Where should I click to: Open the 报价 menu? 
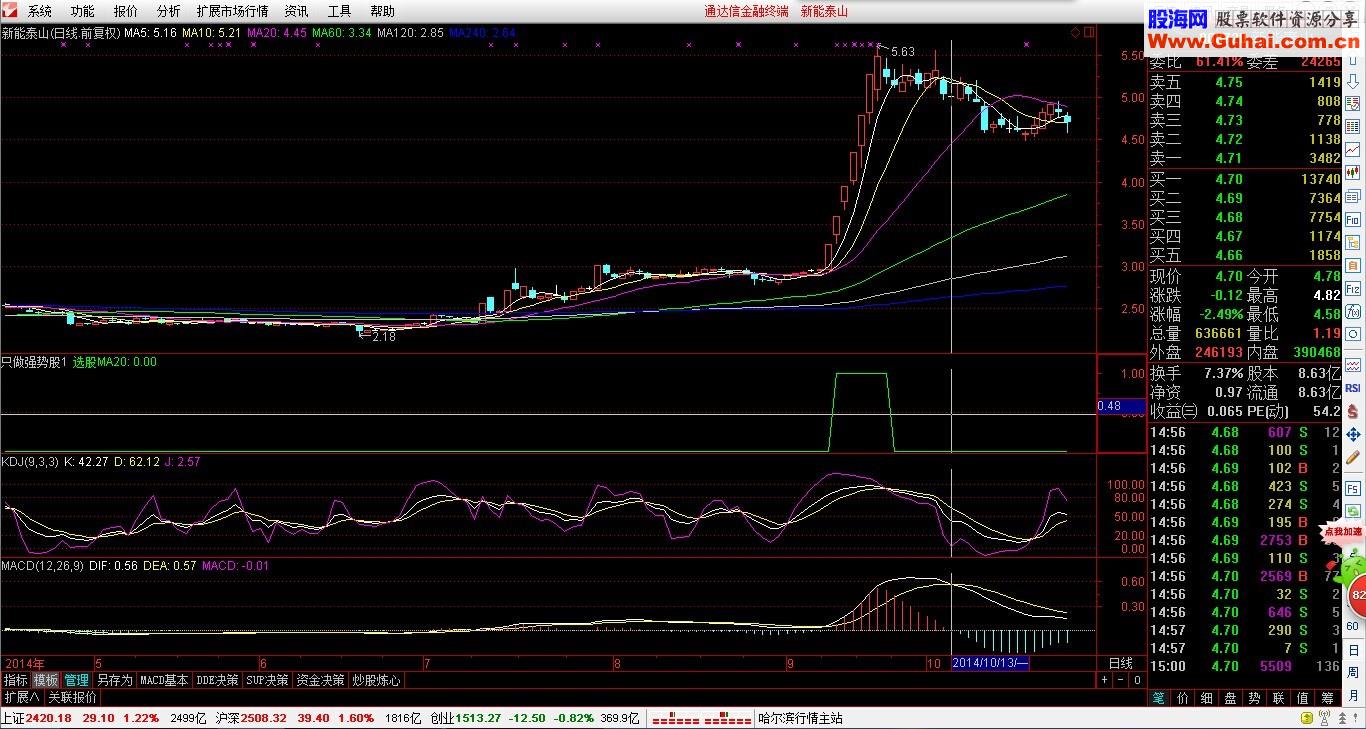coord(126,11)
